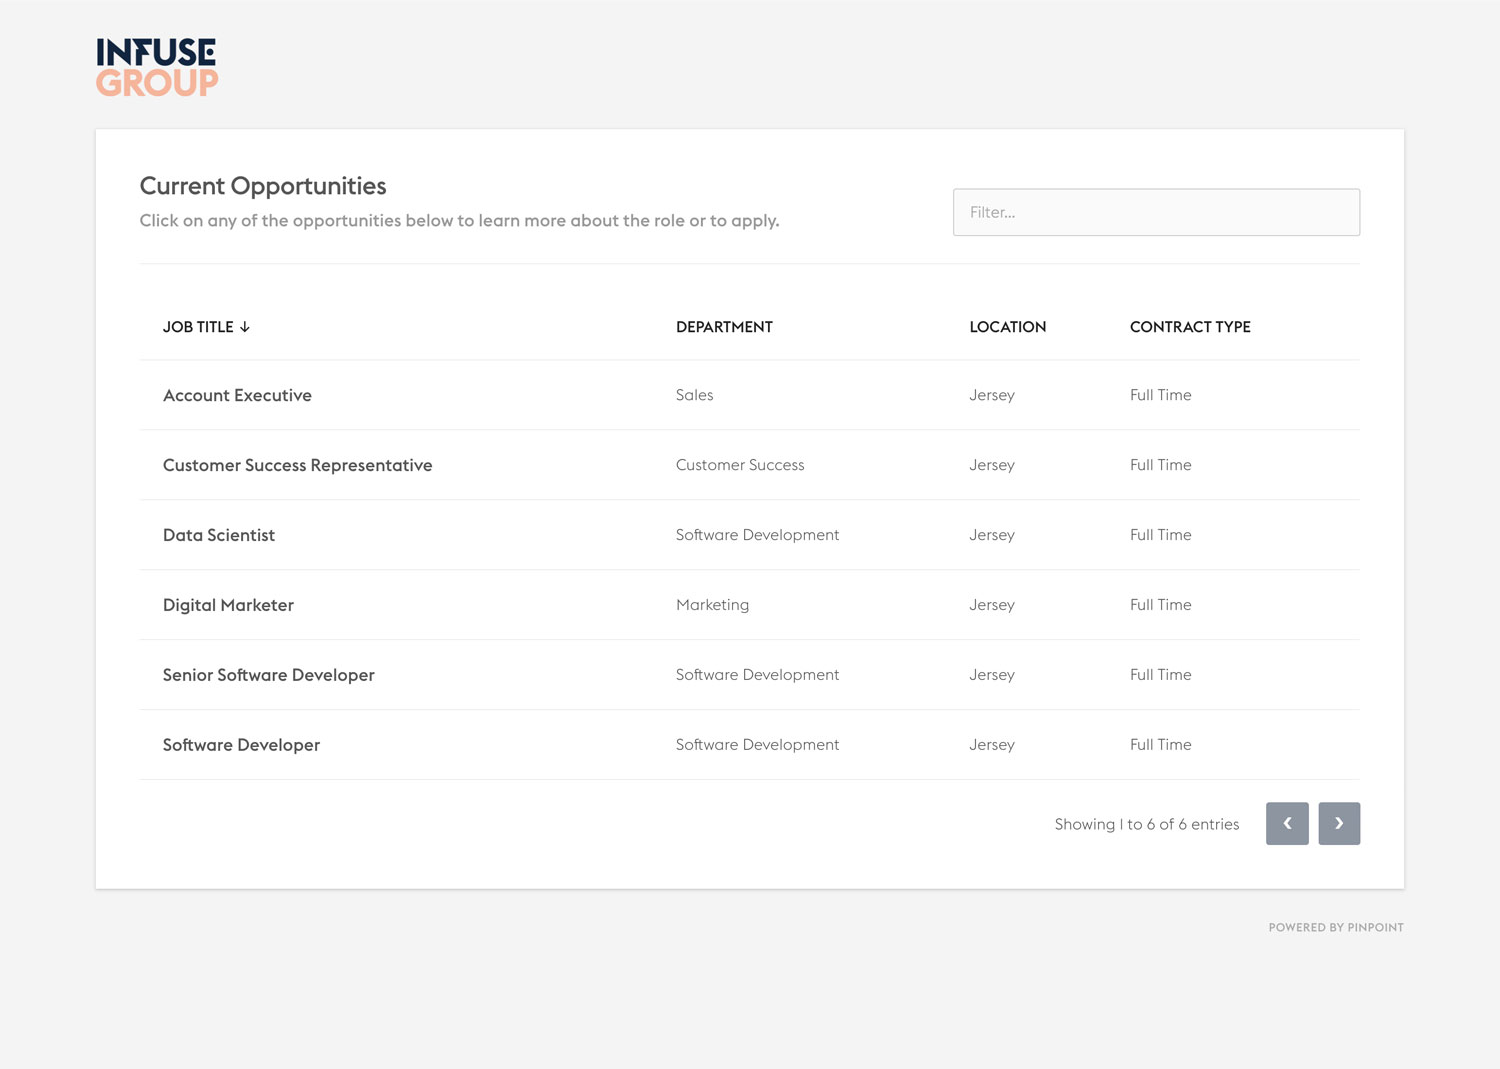Sort table by Contract Type column
This screenshot has height=1069, width=1500.
click(1190, 327)
